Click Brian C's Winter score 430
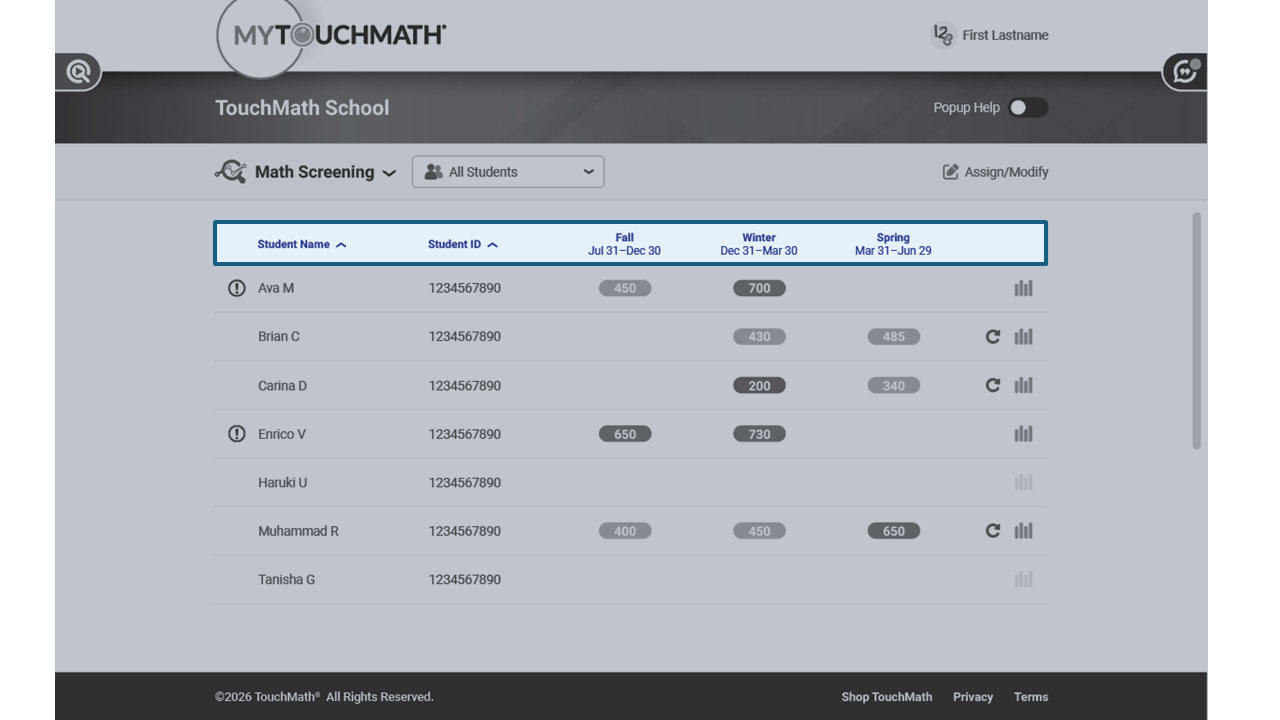 tap(759, 337)
